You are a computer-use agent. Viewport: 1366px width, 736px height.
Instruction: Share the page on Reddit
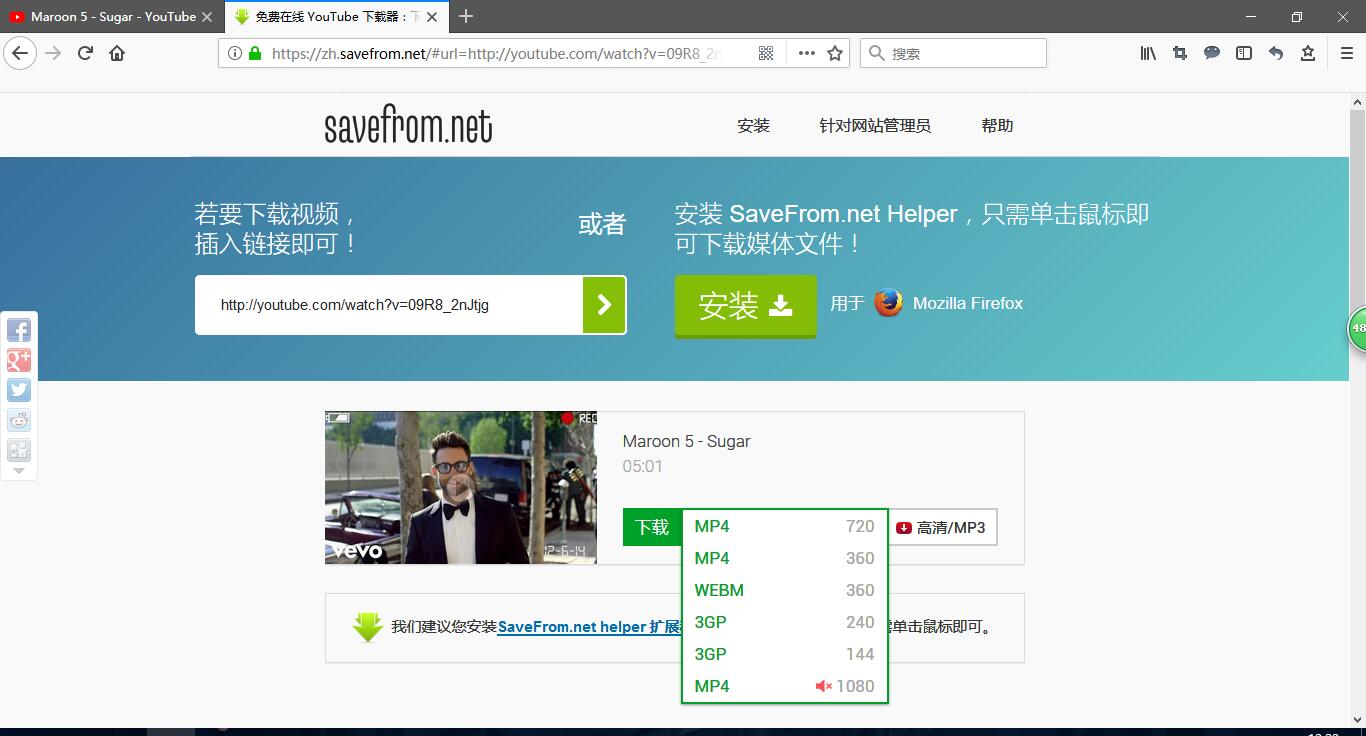pos(19,420)
